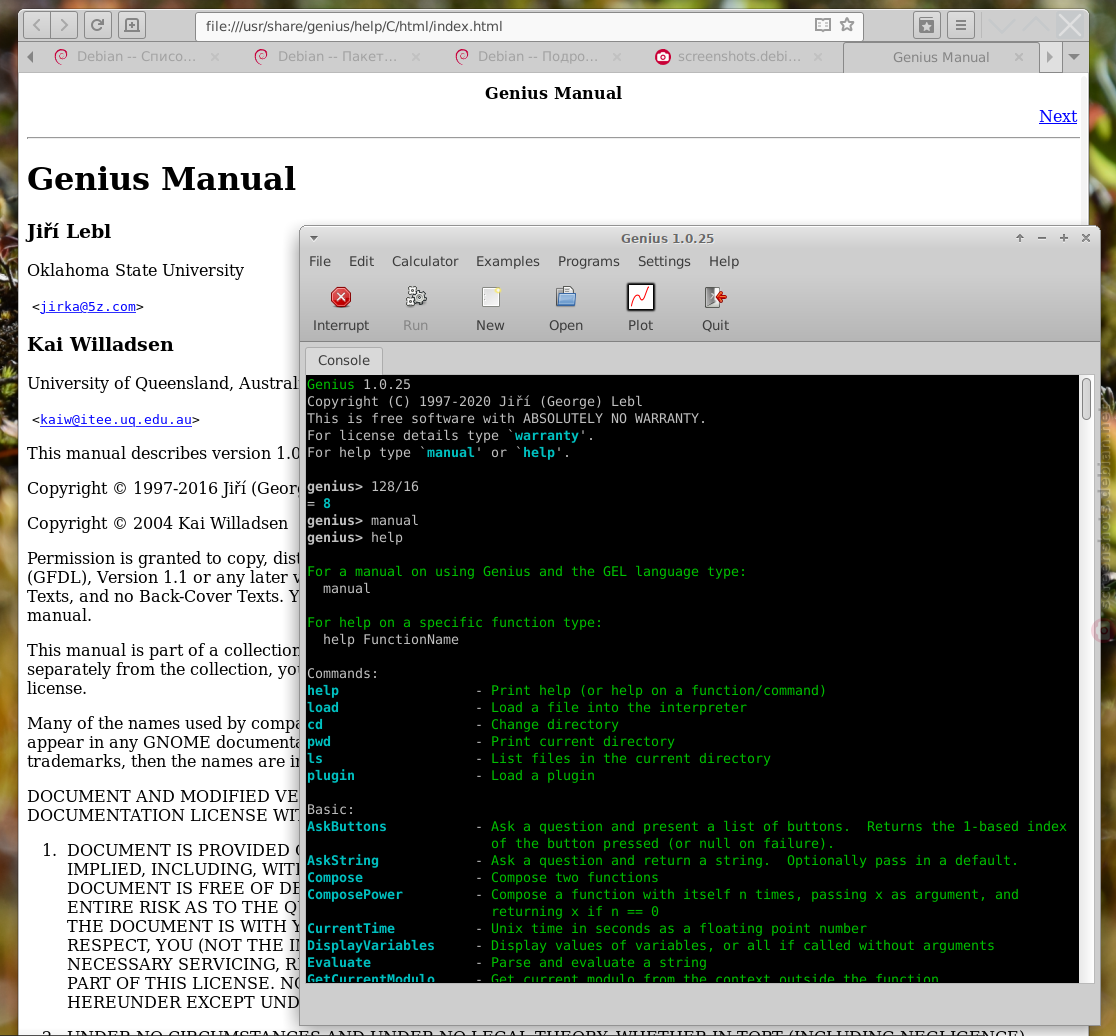The width and height of the screenshot is (1116, 1036).
Task: Click the 'warranty' keyword in console
Action: [x=547, y=435]
